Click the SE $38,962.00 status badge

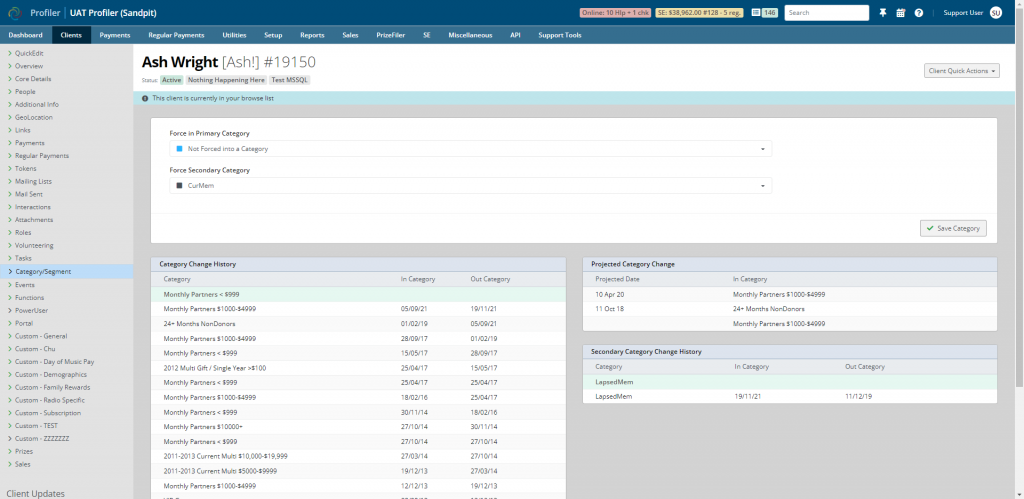pyautogui.click(x=699, y=12)
